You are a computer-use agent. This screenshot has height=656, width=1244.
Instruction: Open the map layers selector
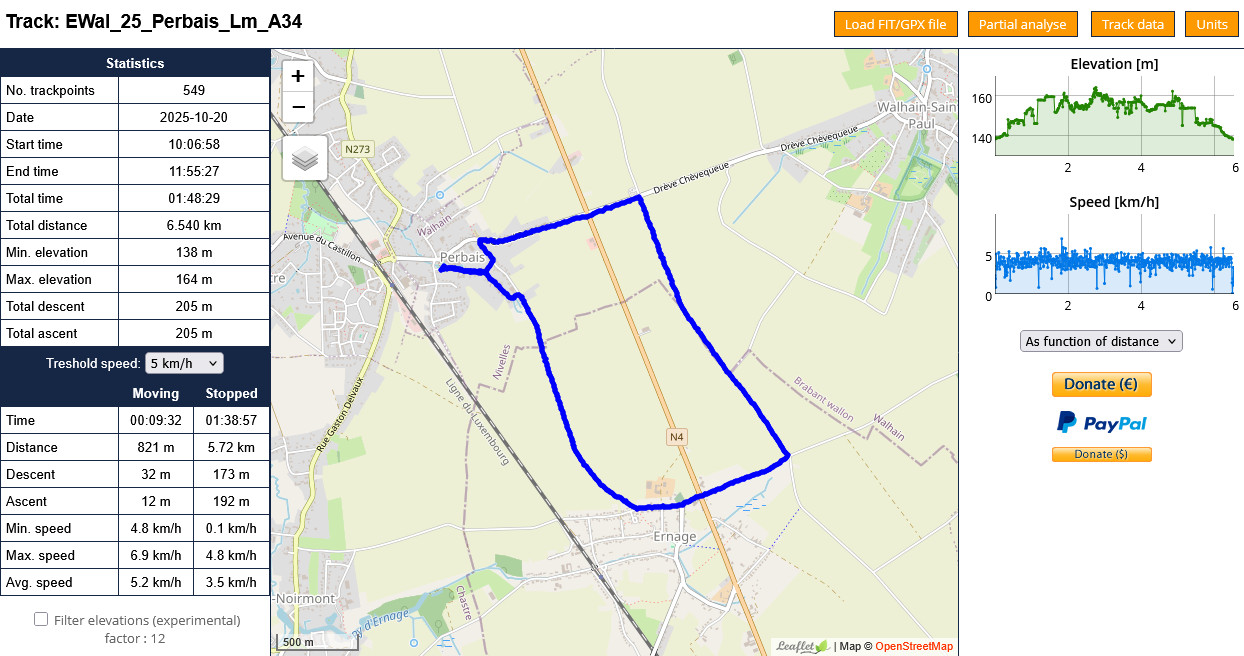pyautogui.click(x=305, y=158)
